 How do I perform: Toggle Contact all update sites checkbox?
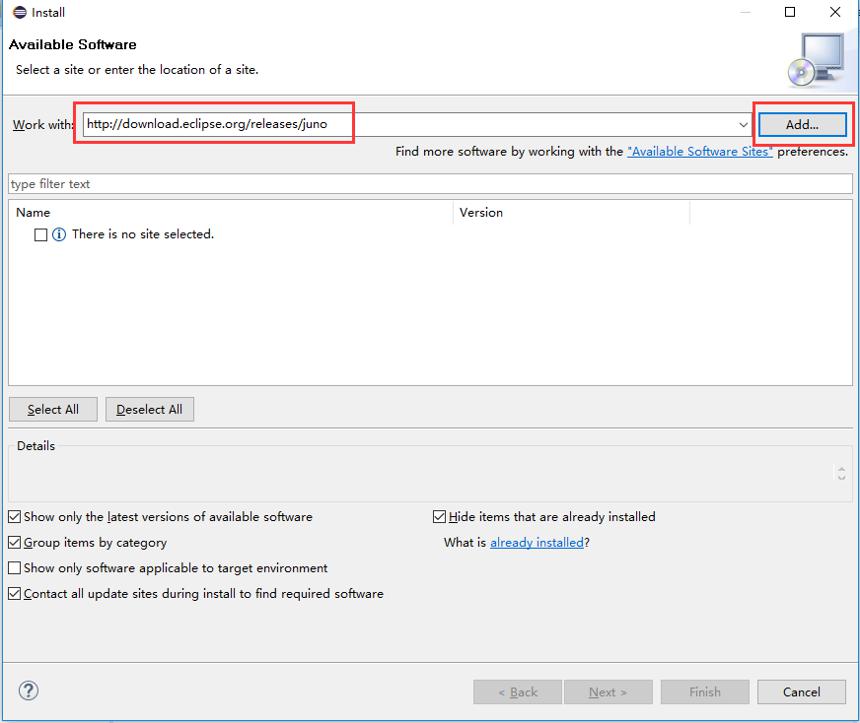(15, 594)
